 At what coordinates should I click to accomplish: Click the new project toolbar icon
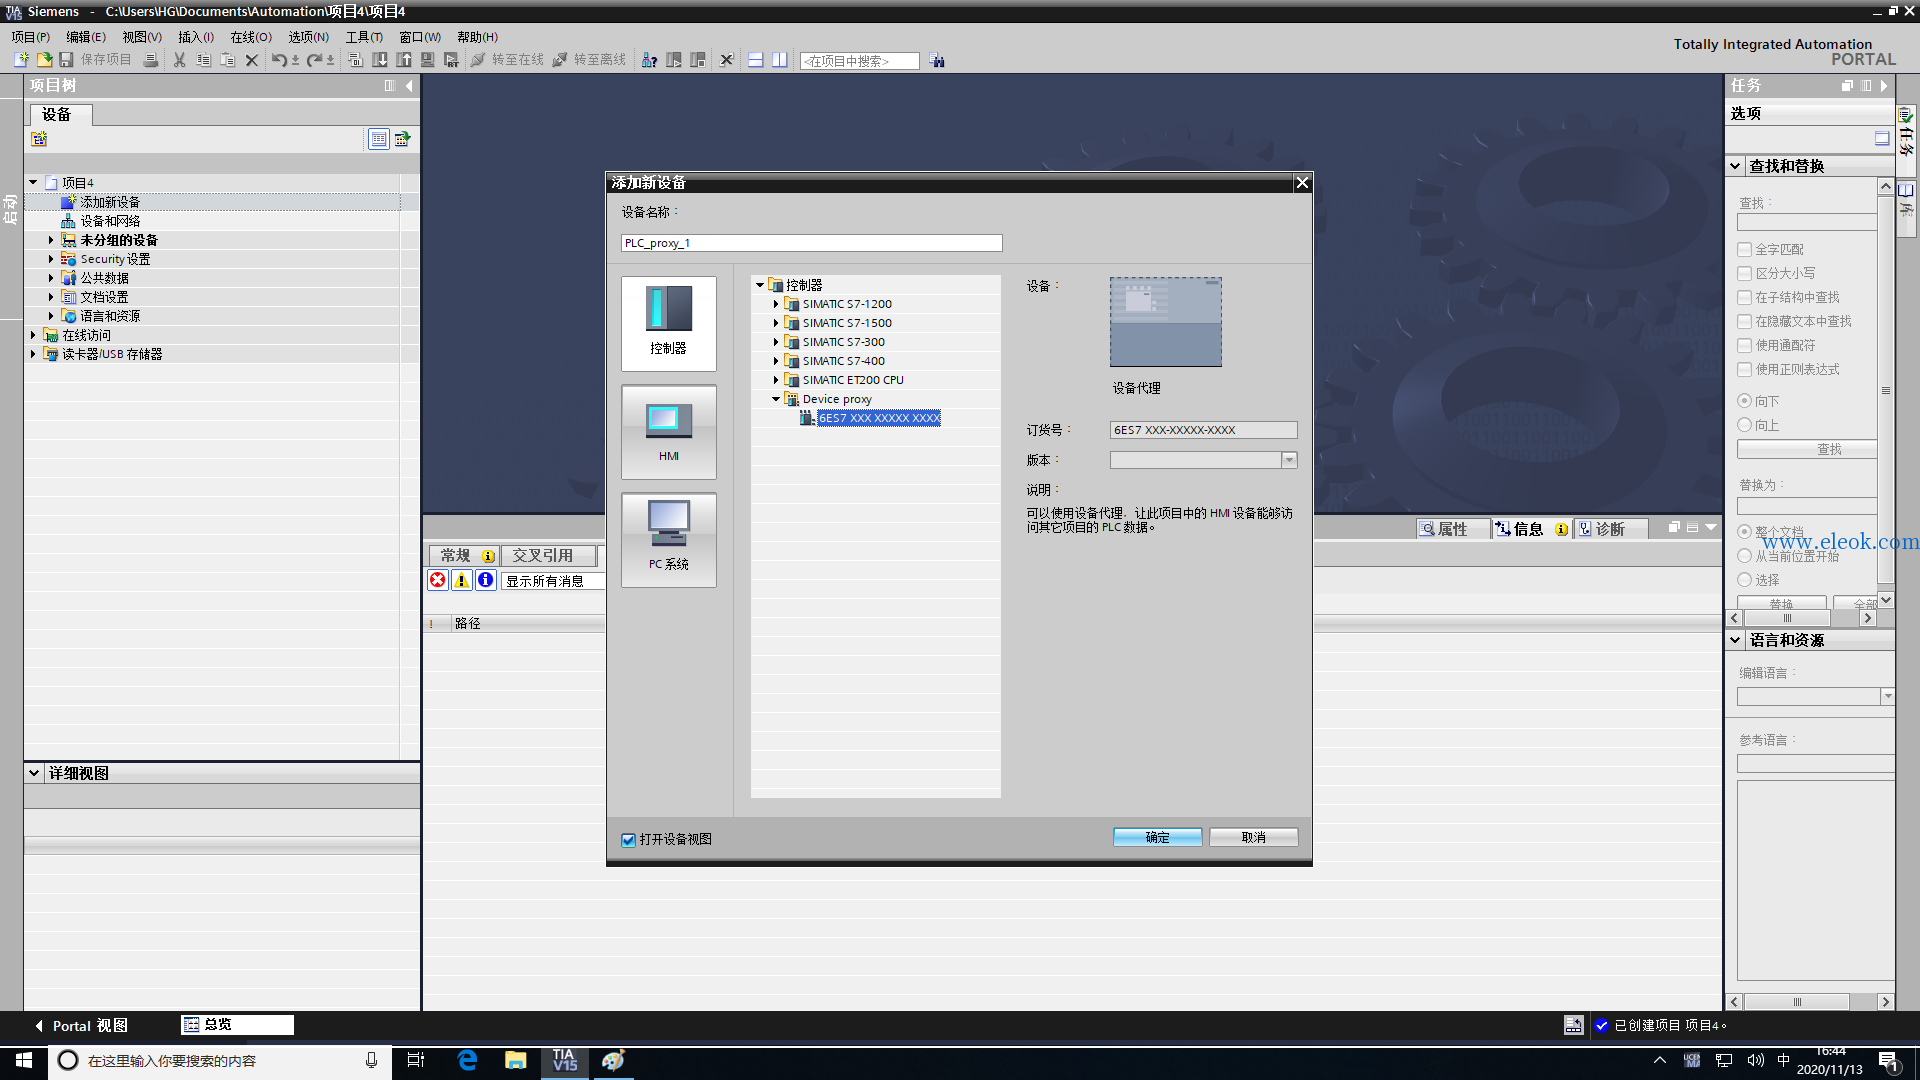pyautogui.click(x=21, y=60)
